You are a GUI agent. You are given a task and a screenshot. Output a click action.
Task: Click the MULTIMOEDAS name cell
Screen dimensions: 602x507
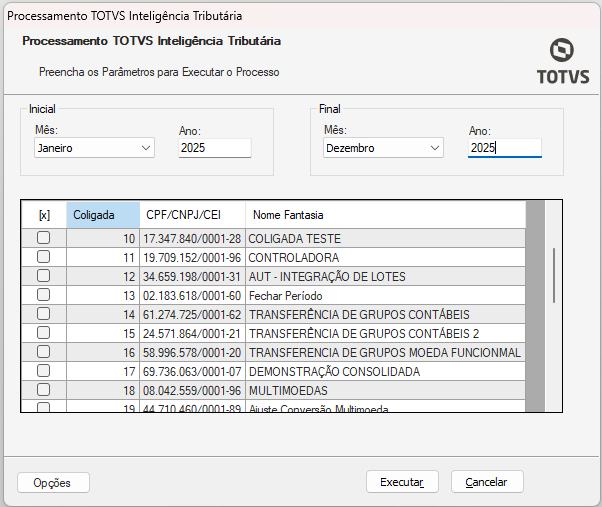tap(385, 390)
